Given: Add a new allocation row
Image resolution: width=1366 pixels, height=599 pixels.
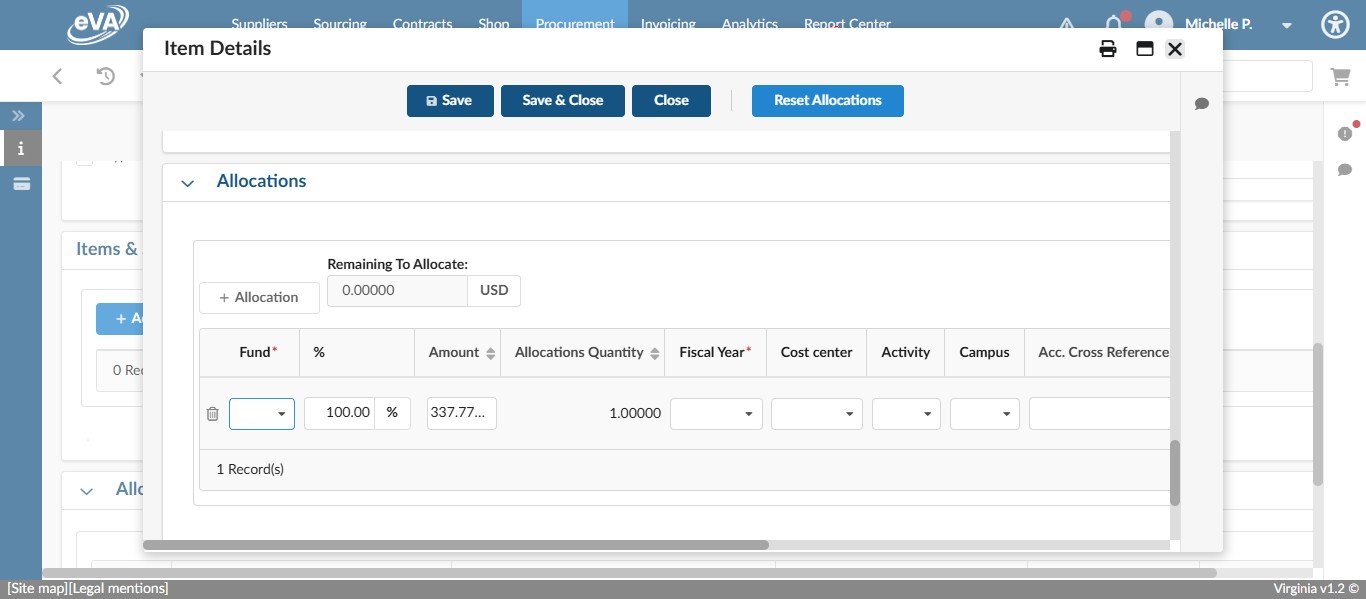Looking at the screenshot, I should pyautogui.click(x=259, y=297).
